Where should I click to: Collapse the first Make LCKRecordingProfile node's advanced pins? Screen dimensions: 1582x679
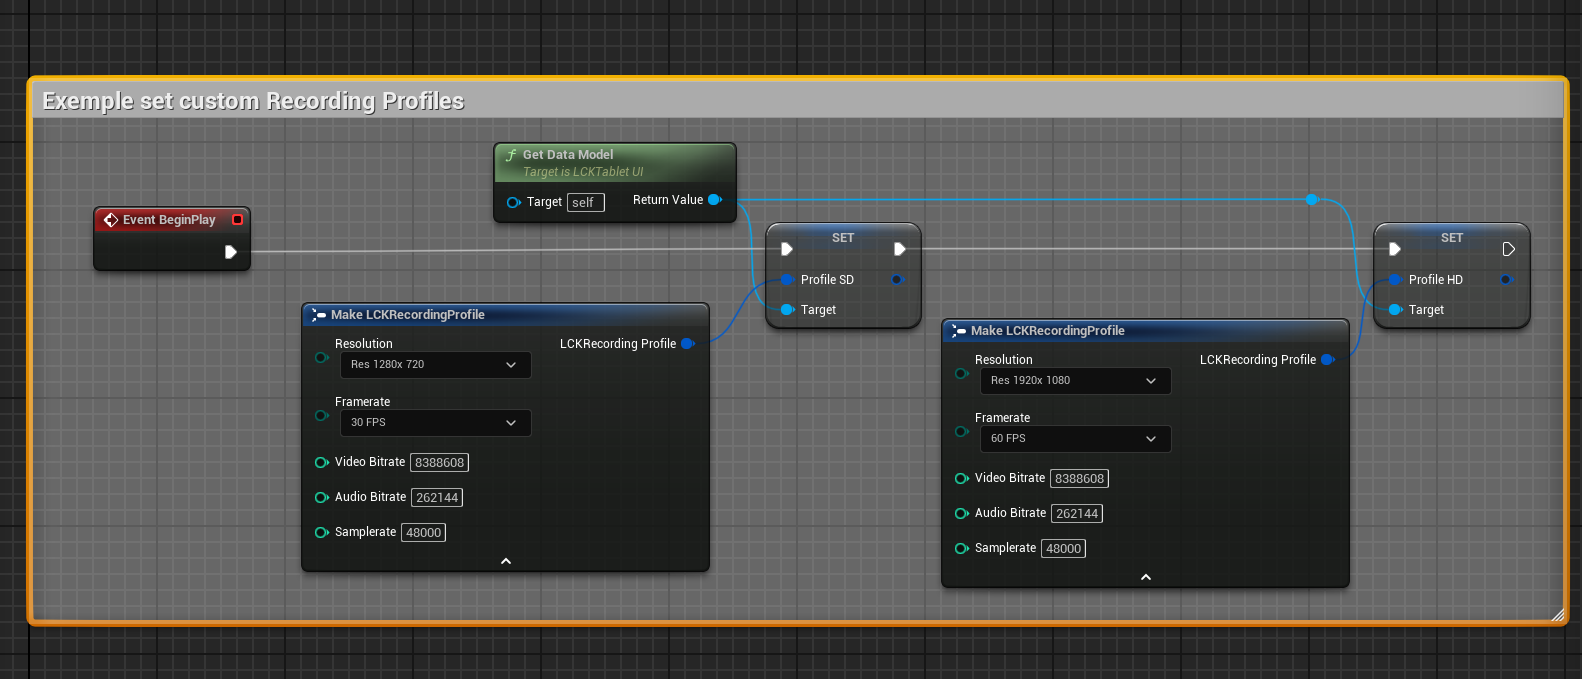click(x=506, y=561)
